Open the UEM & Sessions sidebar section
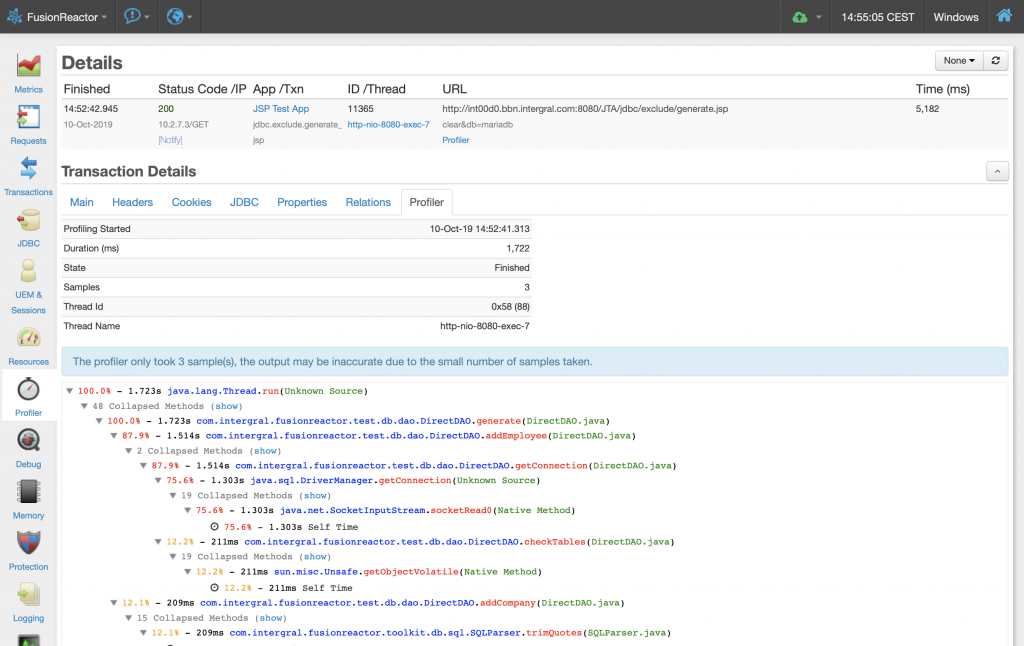This screenshot has height=646, width=1024. [28, 286]
